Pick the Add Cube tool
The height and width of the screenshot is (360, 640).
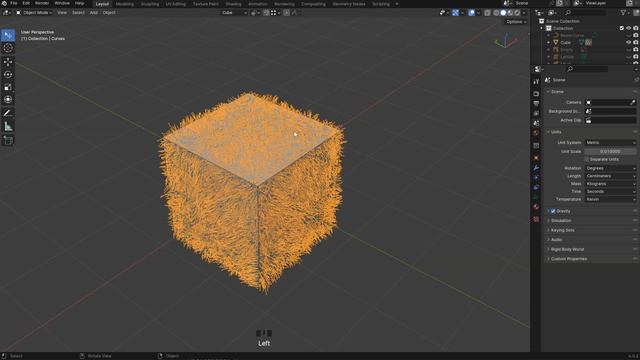point(8,140)
